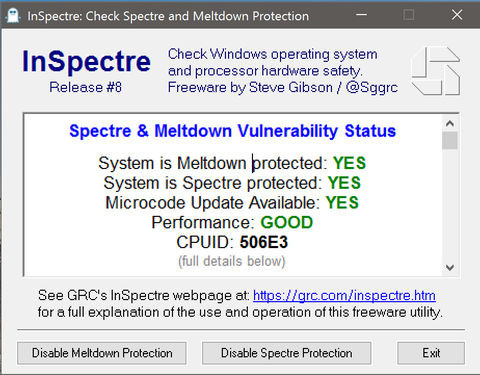Viewport: 480px width, 375px height.
Task: Click the scroll down arrow in the status panel
Action: [x=450, y=267]
